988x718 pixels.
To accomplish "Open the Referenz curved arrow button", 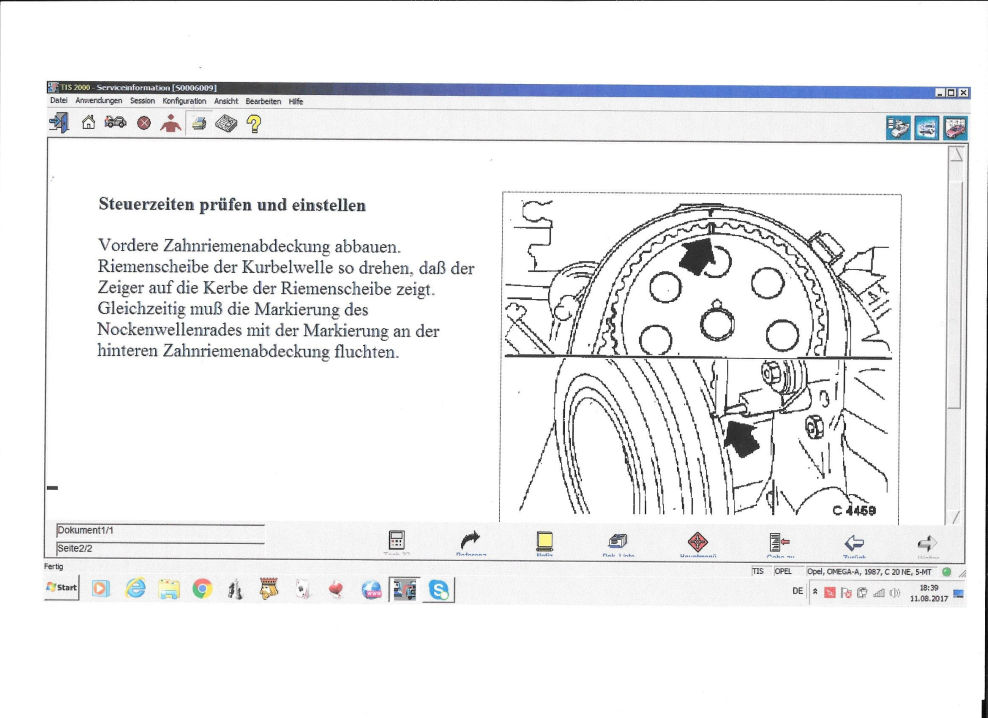I will (x=469, y=541).
